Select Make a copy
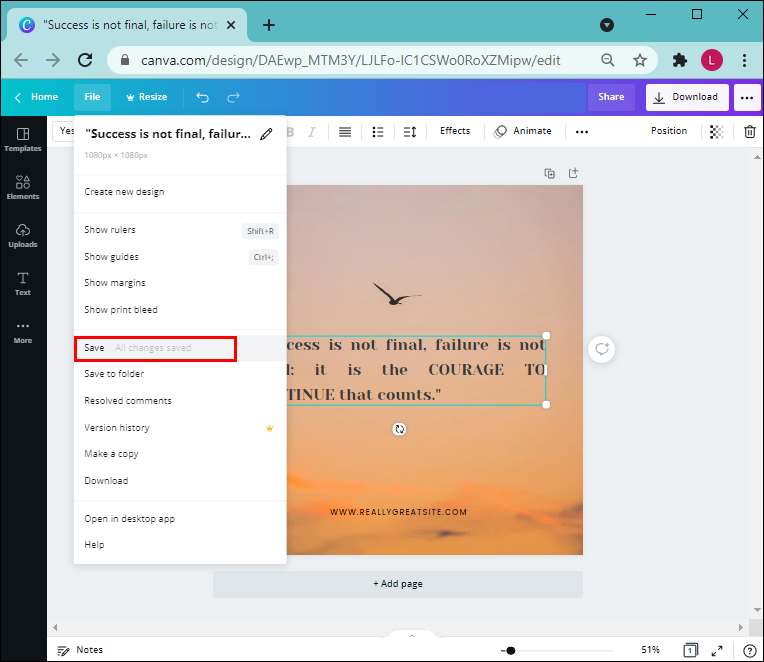 pos(180,454)
